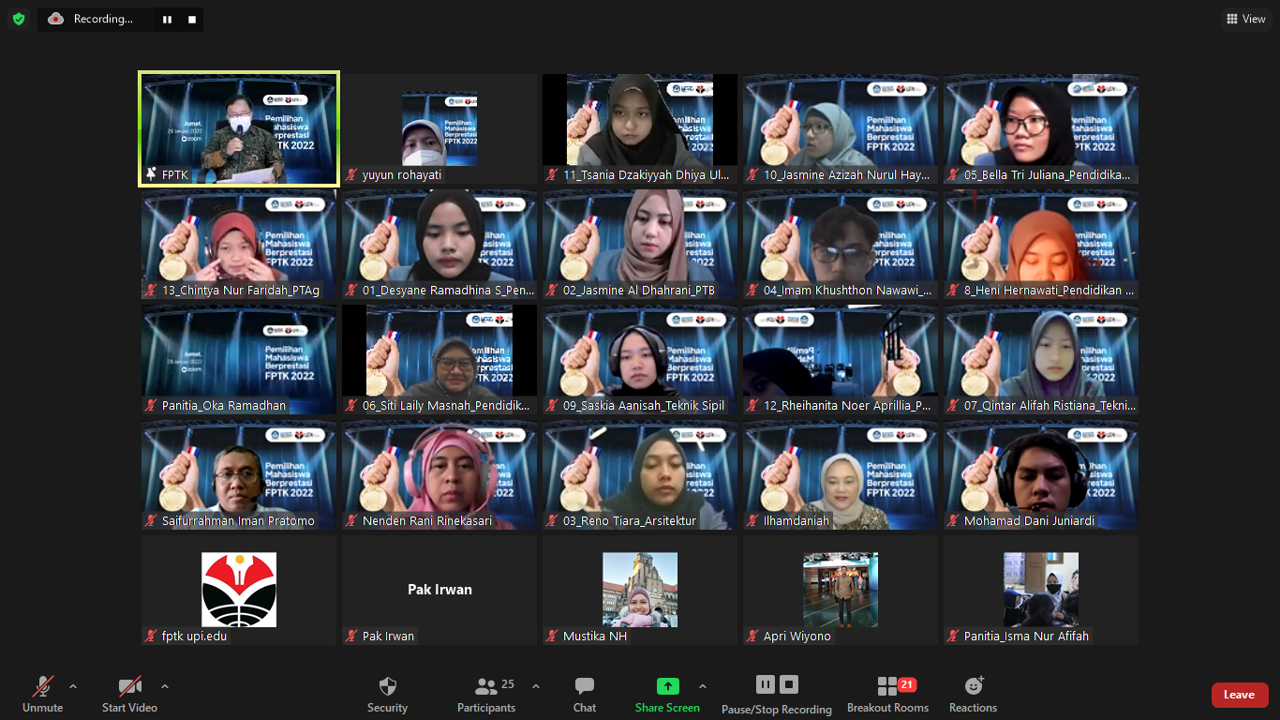1280x720 pixels.
Task: Click the red Leave button
Action: pos(1240,695)
